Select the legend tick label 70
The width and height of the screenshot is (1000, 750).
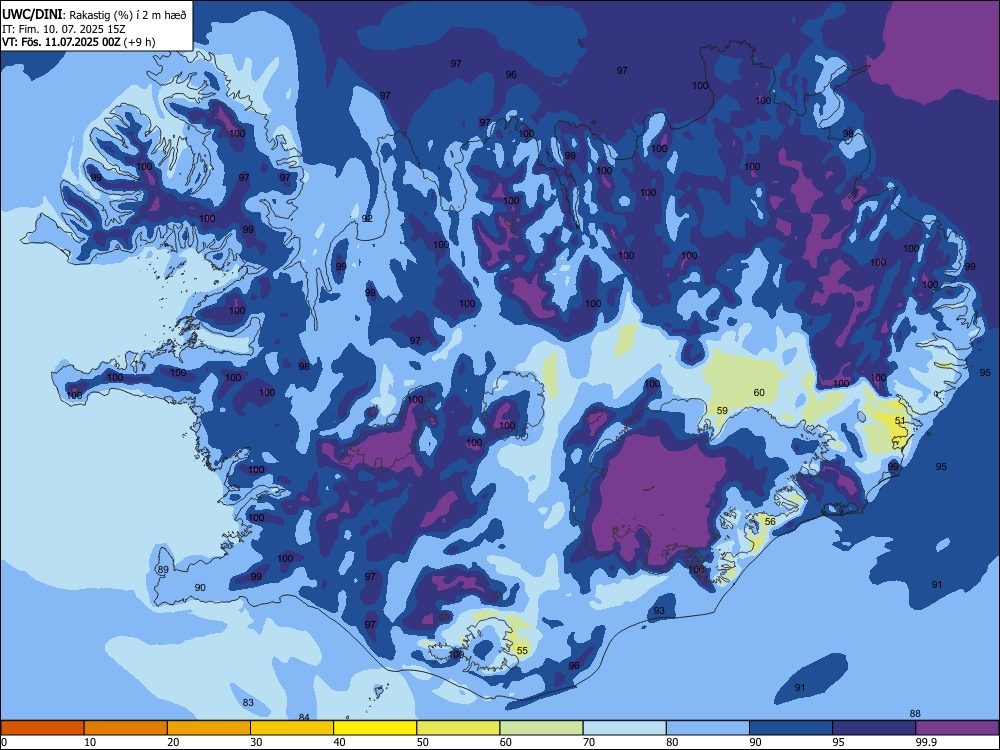(589, 742)
